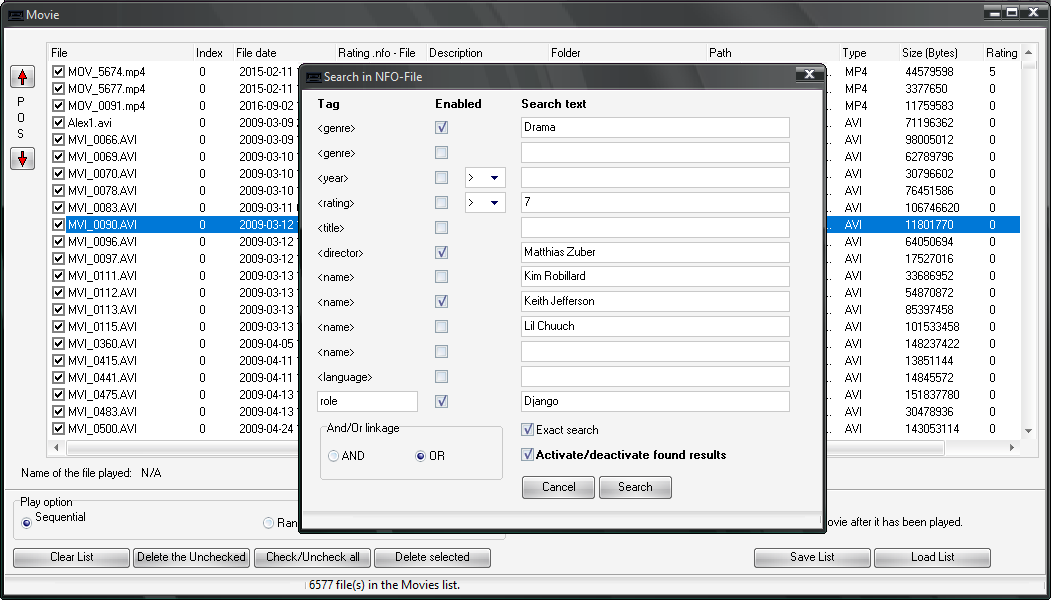
Task: Click the Movie window title bar icon
Action: (15, 15)
